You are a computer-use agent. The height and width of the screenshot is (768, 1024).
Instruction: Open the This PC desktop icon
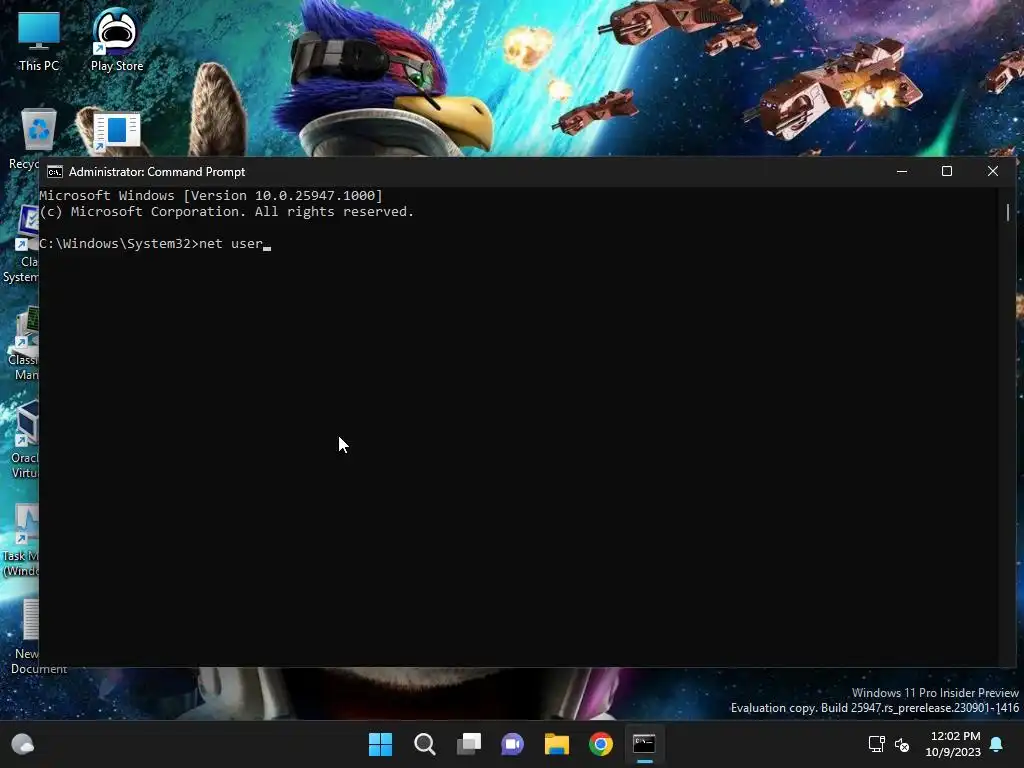point(39,40)
